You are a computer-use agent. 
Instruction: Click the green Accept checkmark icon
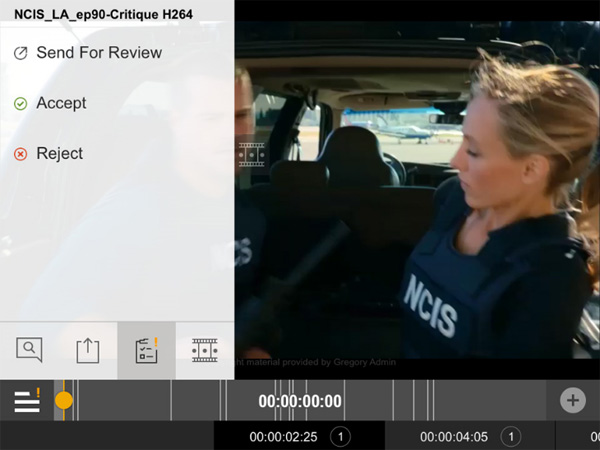tap(21, 104)
